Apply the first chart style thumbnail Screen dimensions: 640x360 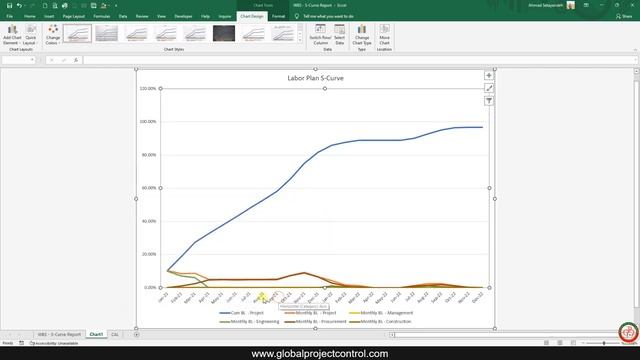[x=77, y=33]
